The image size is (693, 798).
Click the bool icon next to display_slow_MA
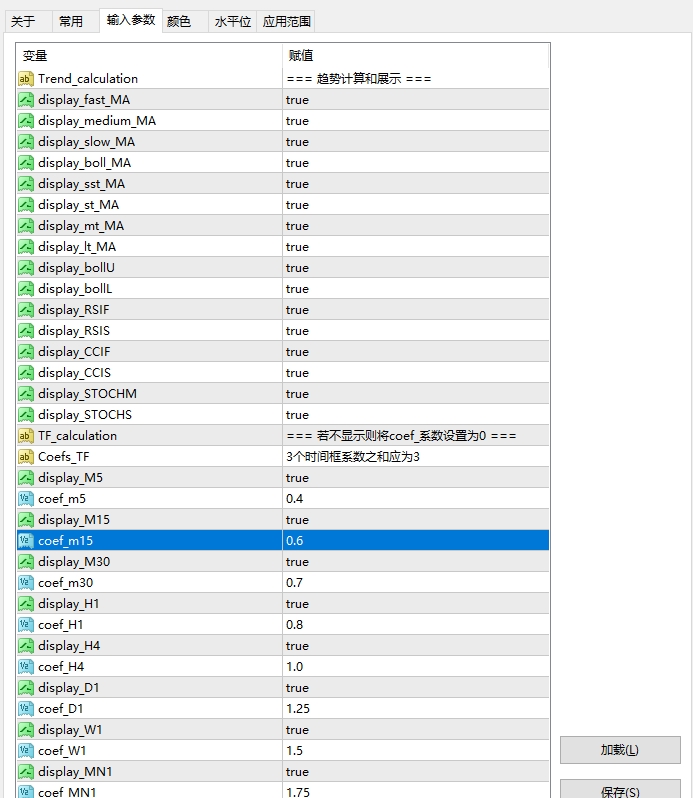[x=26, y=141]
